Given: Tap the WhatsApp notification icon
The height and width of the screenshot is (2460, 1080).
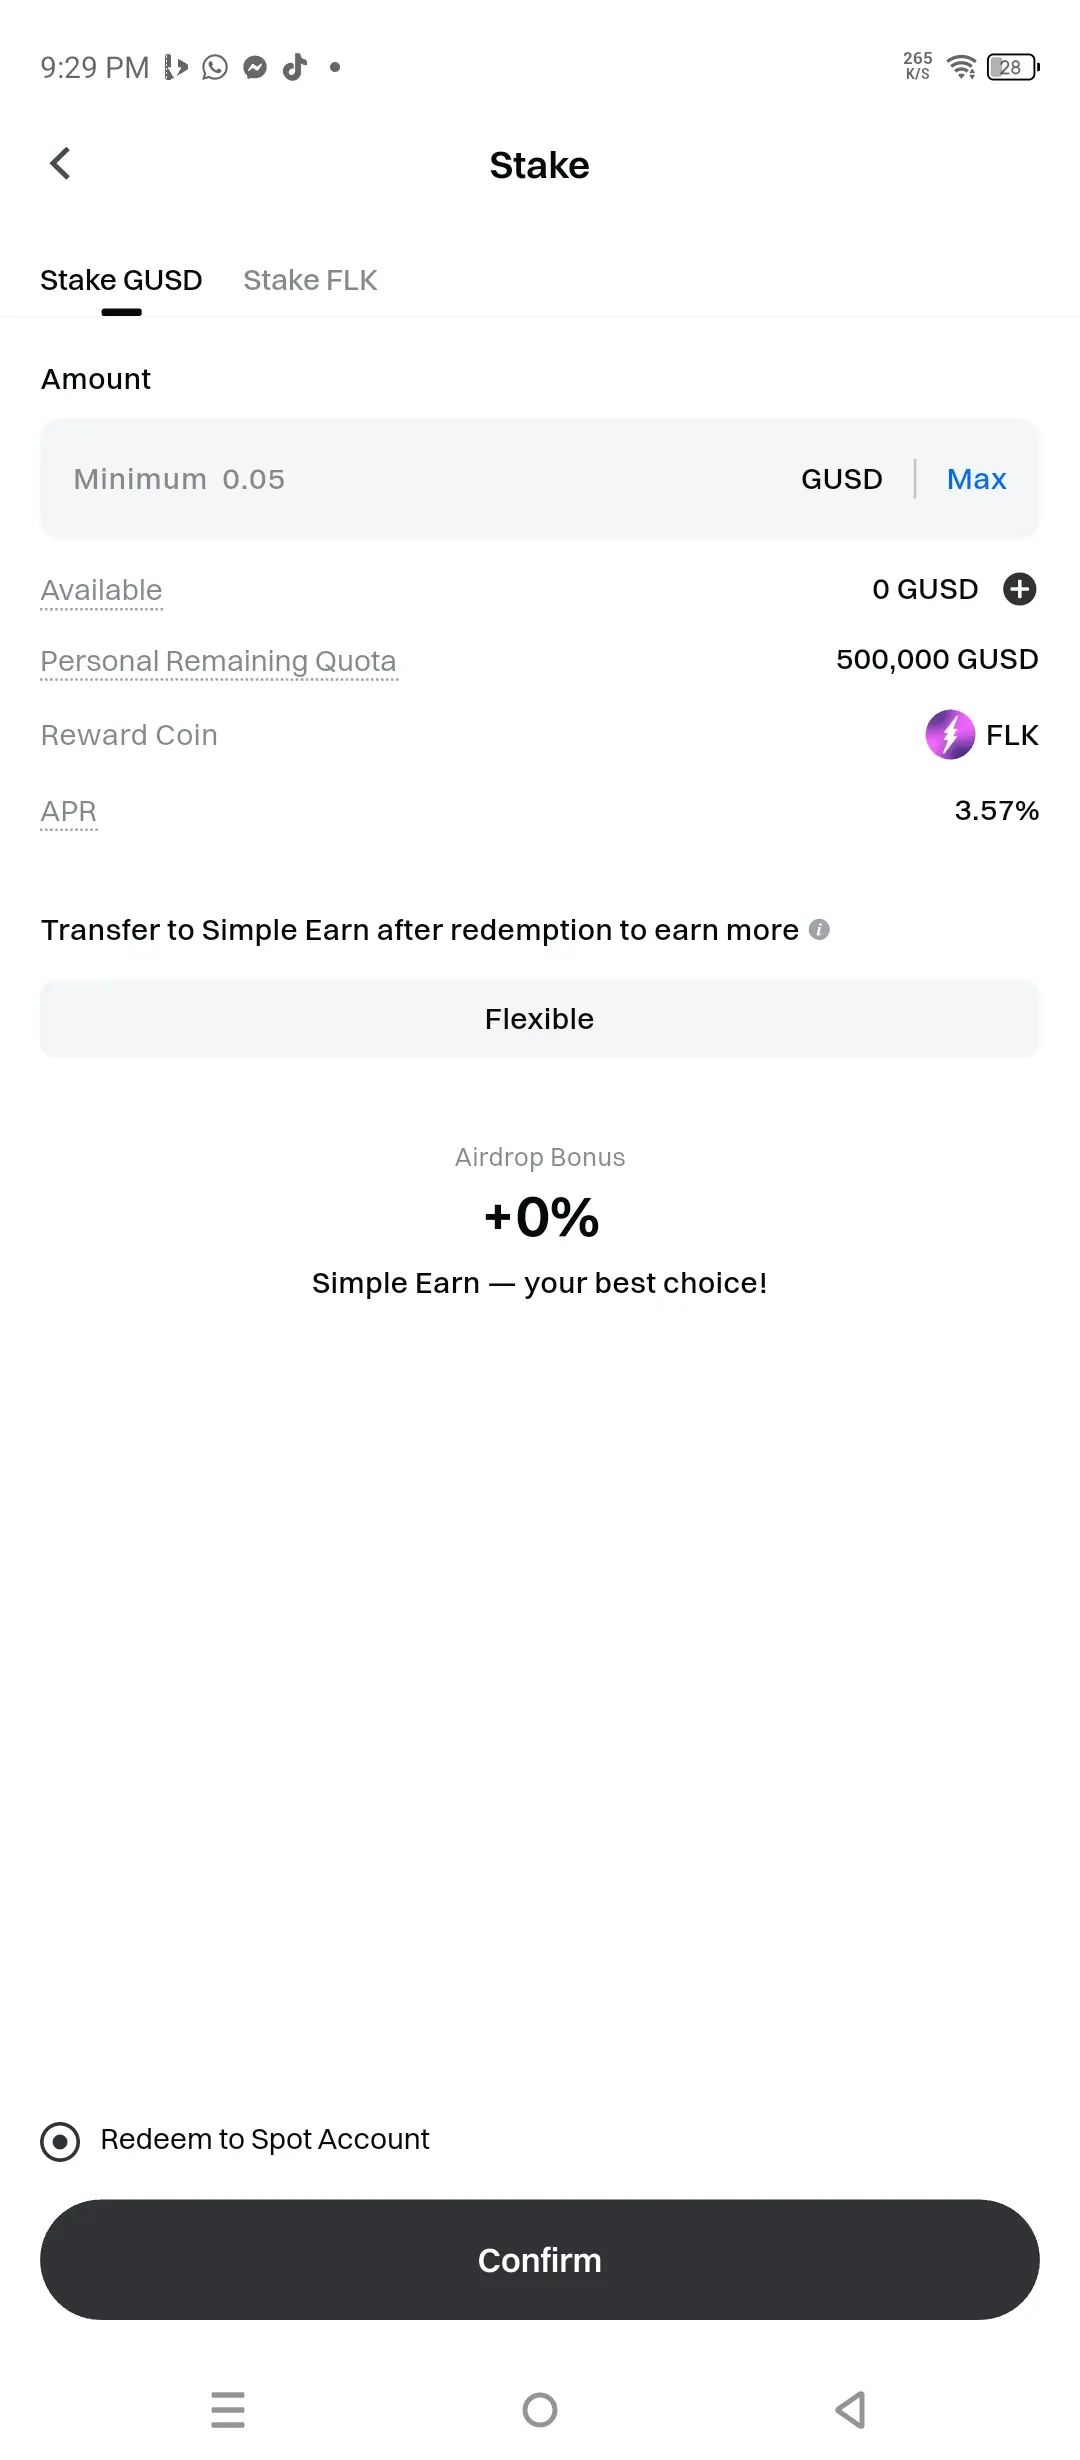Looking at the screenshot, I should pos(215,67).
